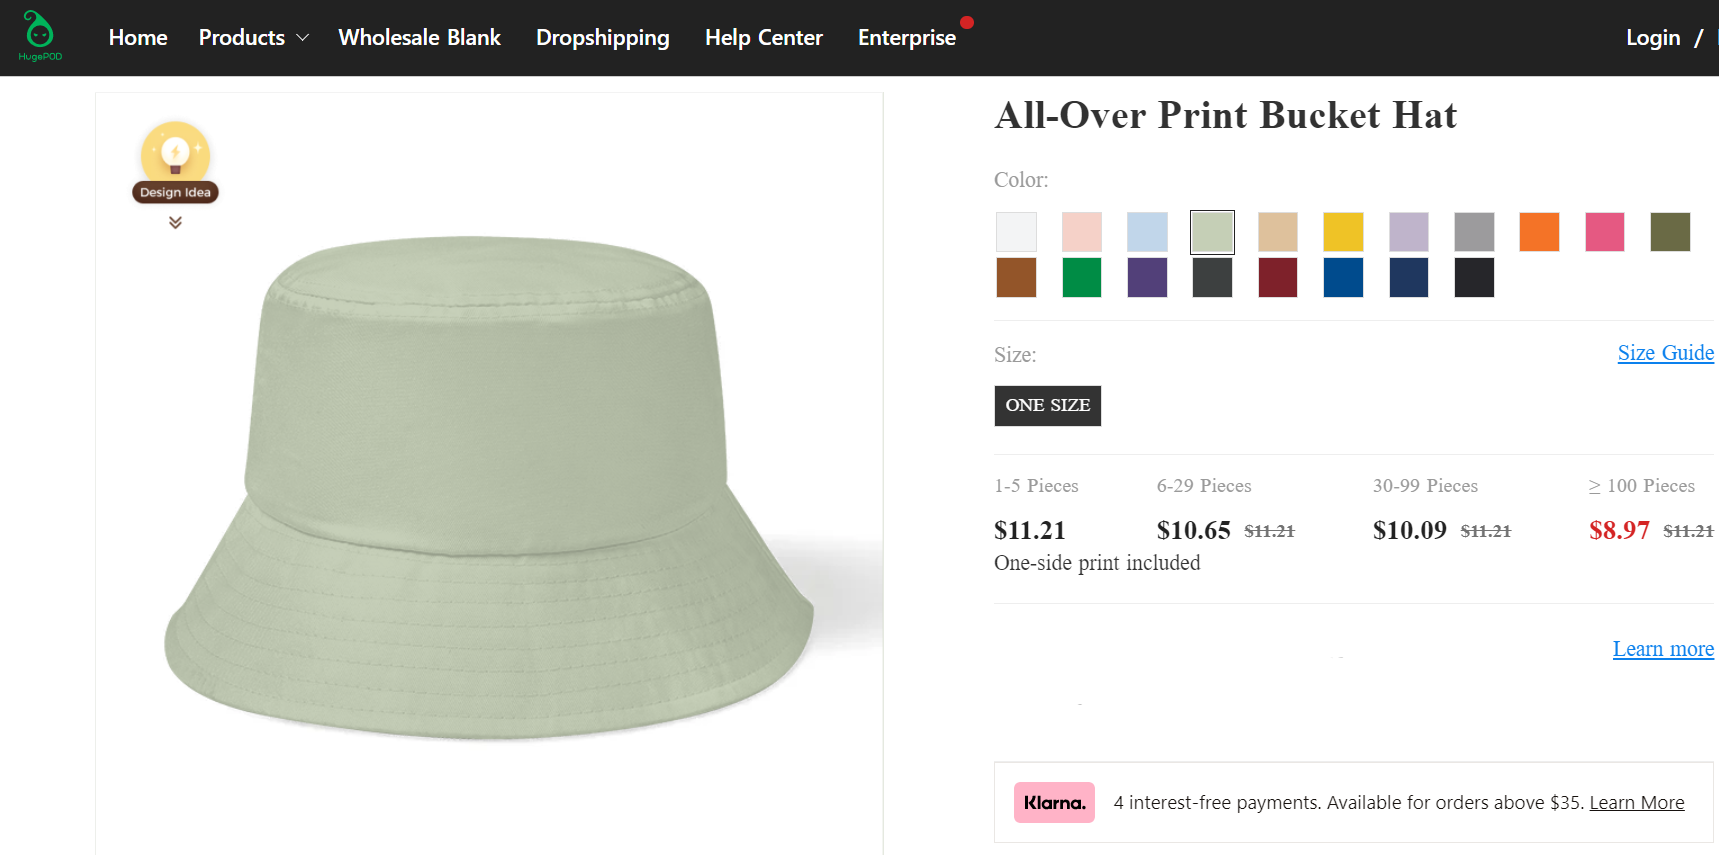This screenshot has height=855, width=1719.
Task: Go to the Home page
Action: [137, 37]
